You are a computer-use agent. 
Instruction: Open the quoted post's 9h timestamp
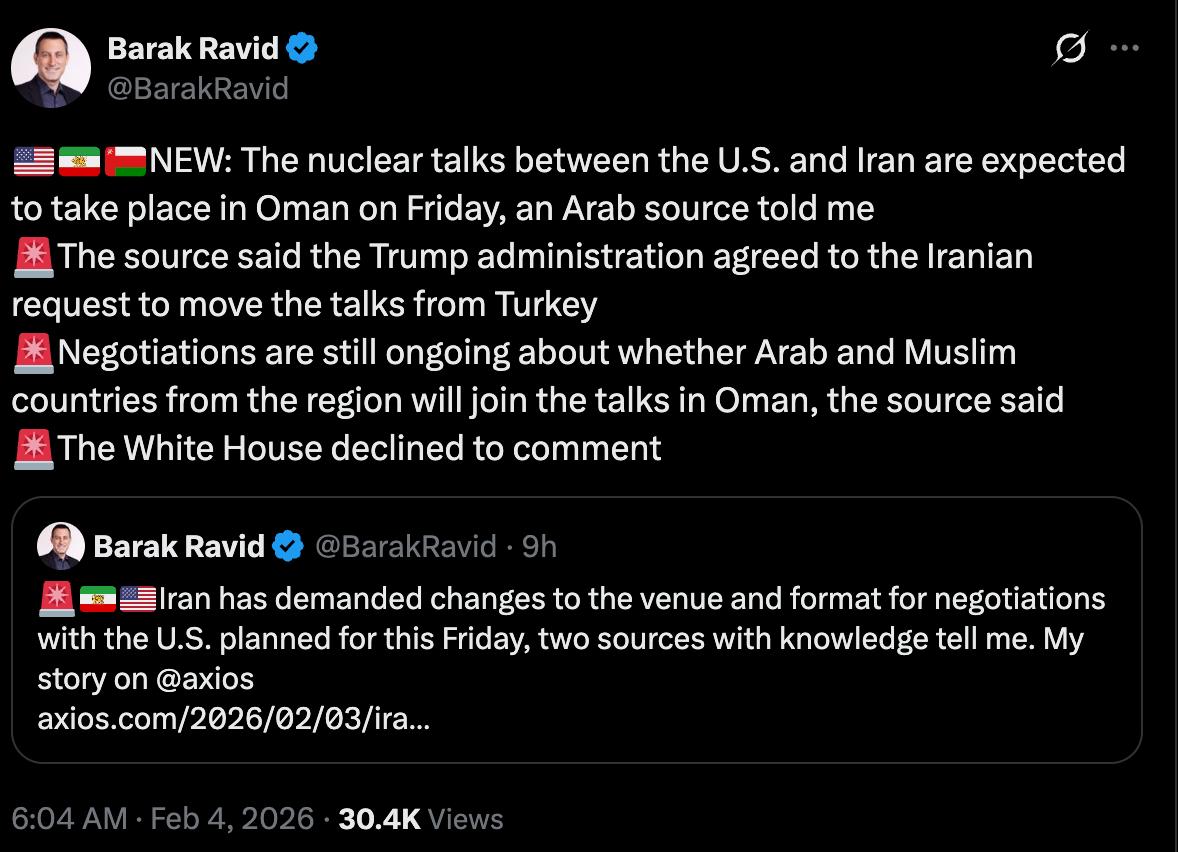coord(539,546)
